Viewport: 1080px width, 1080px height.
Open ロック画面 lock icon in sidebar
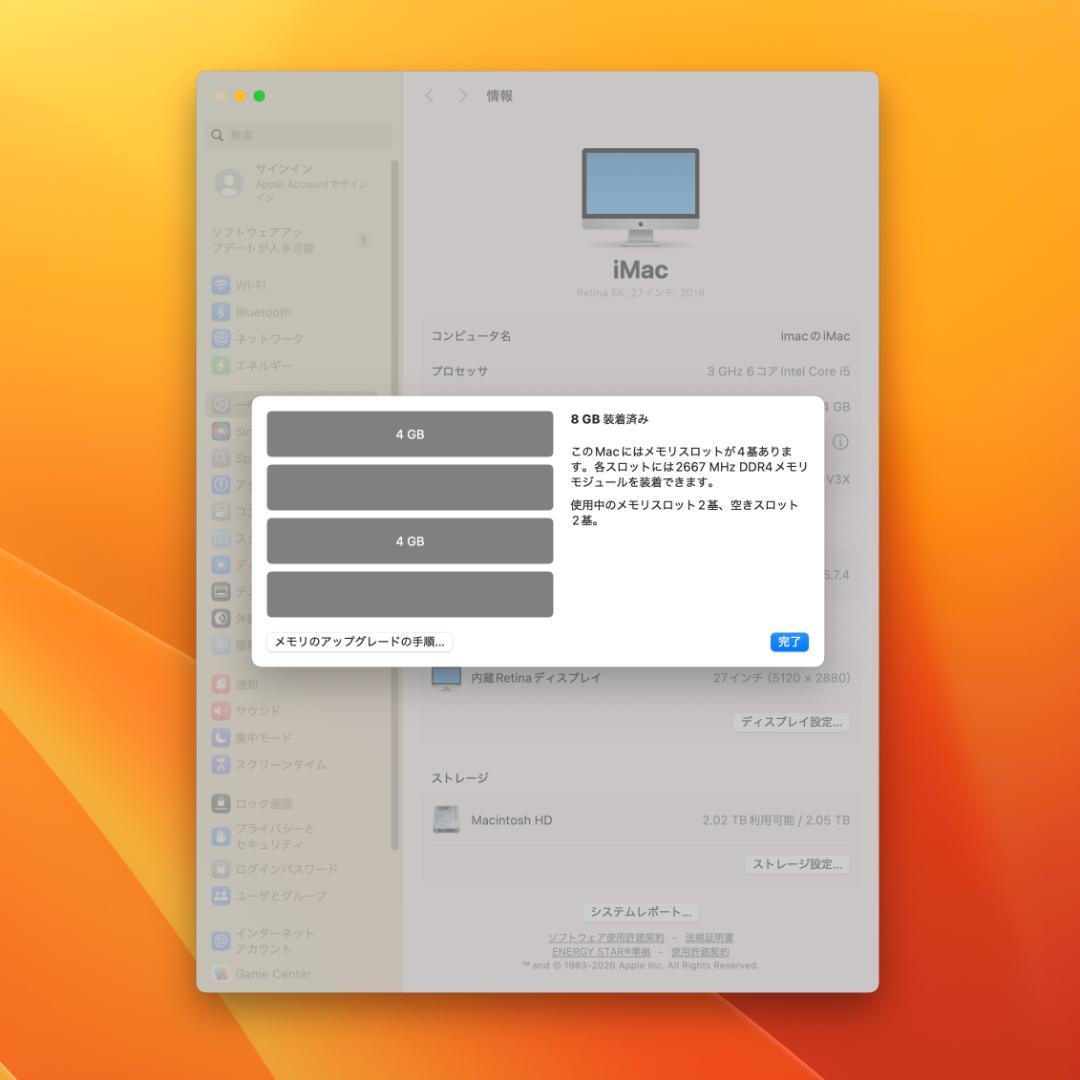(x=220, y=804)
